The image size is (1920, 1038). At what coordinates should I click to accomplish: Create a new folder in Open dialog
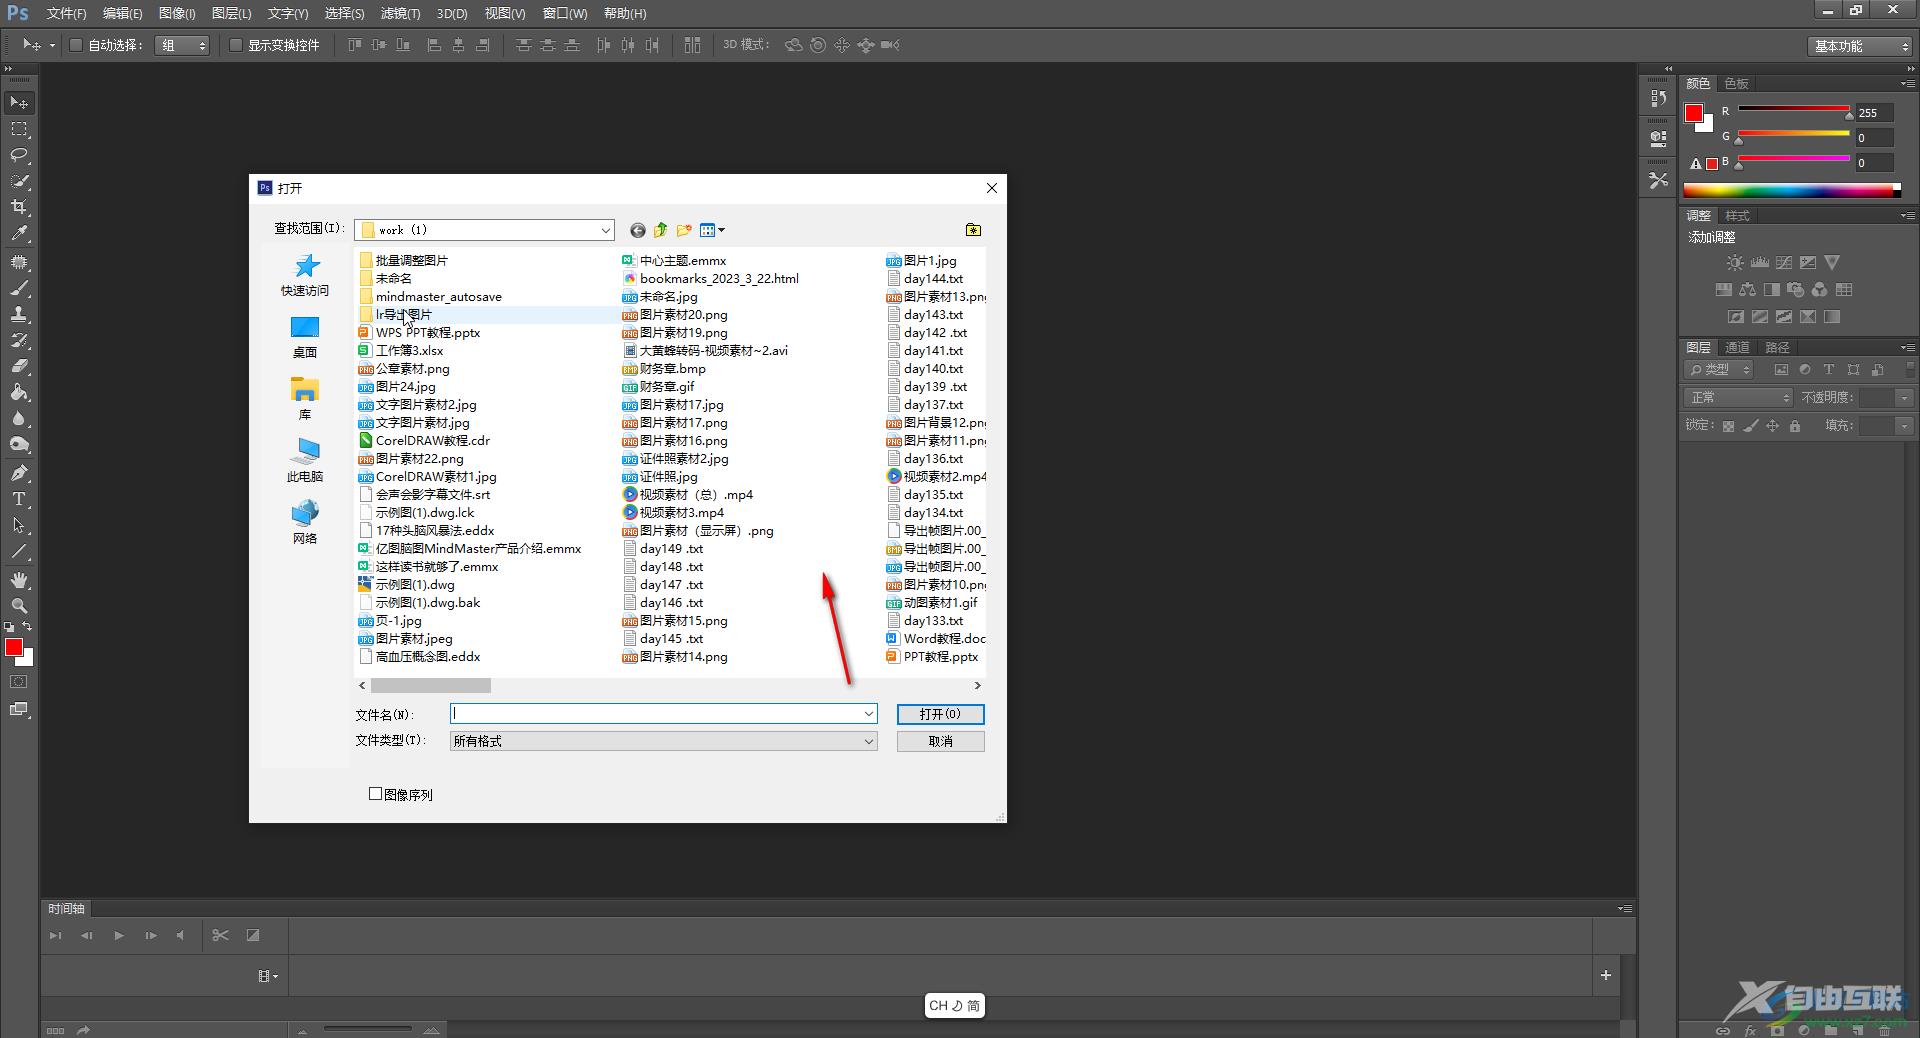684,230
